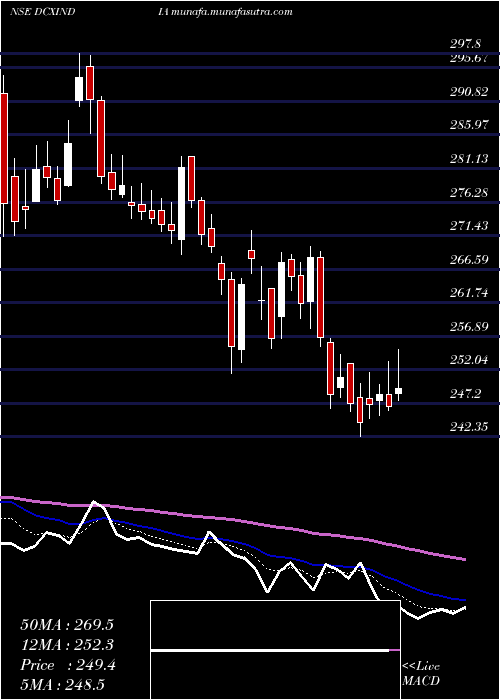Image resolution: width=500 pixels, height=700 pixels.
Task: Click the 261.74 price axis label
Action: [x=469, y=293]
